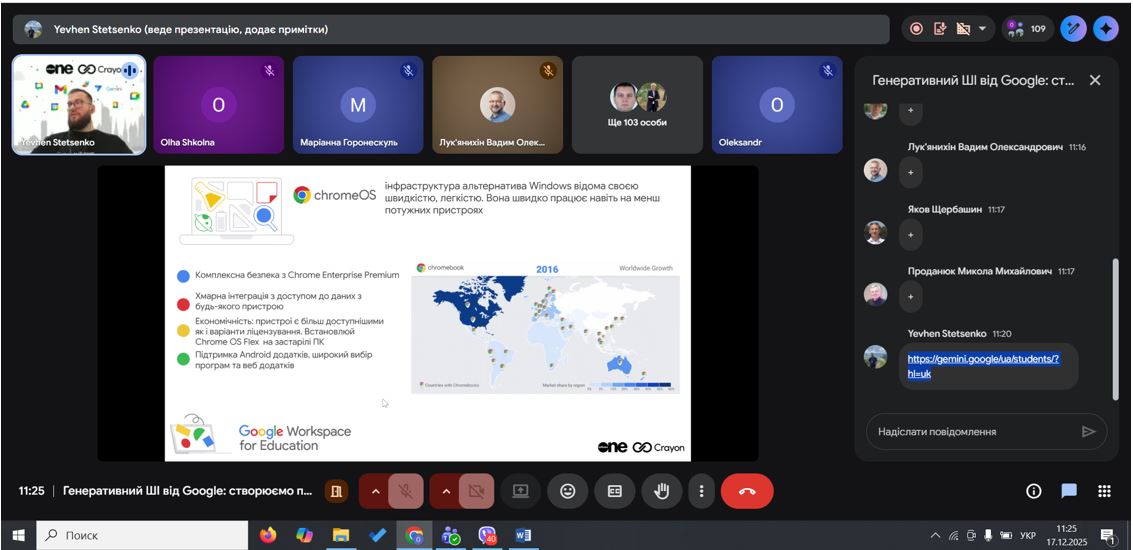This screenshot has height=550, width=1133.
Task: Unmute the microphone
Action: (x=406, y=491)
